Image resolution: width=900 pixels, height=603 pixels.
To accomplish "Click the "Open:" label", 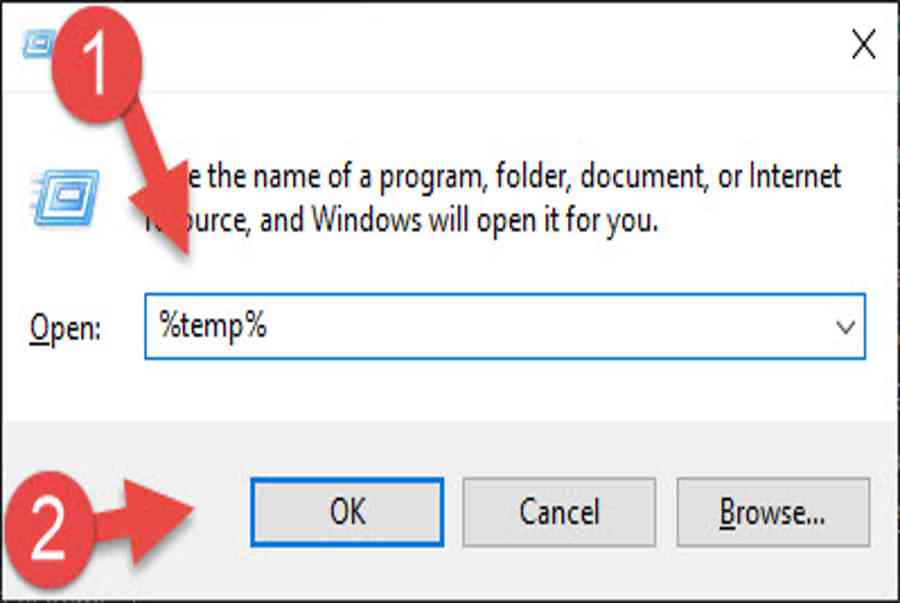I will tap(65, 329).
